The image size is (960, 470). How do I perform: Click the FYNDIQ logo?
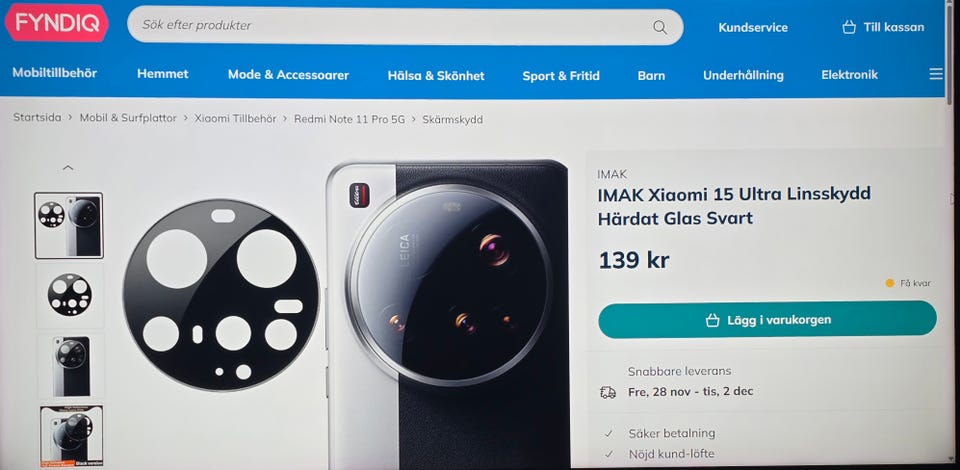click(x=56, y=23)
